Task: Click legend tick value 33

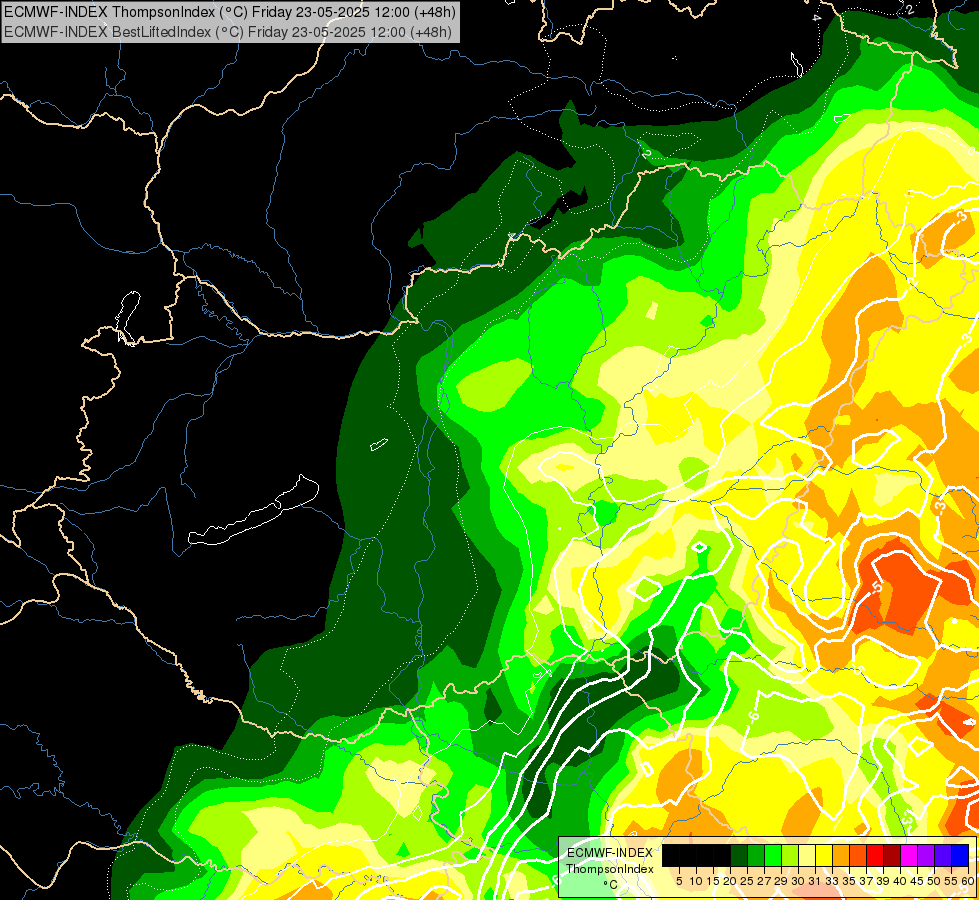Action: click(832, 881)
